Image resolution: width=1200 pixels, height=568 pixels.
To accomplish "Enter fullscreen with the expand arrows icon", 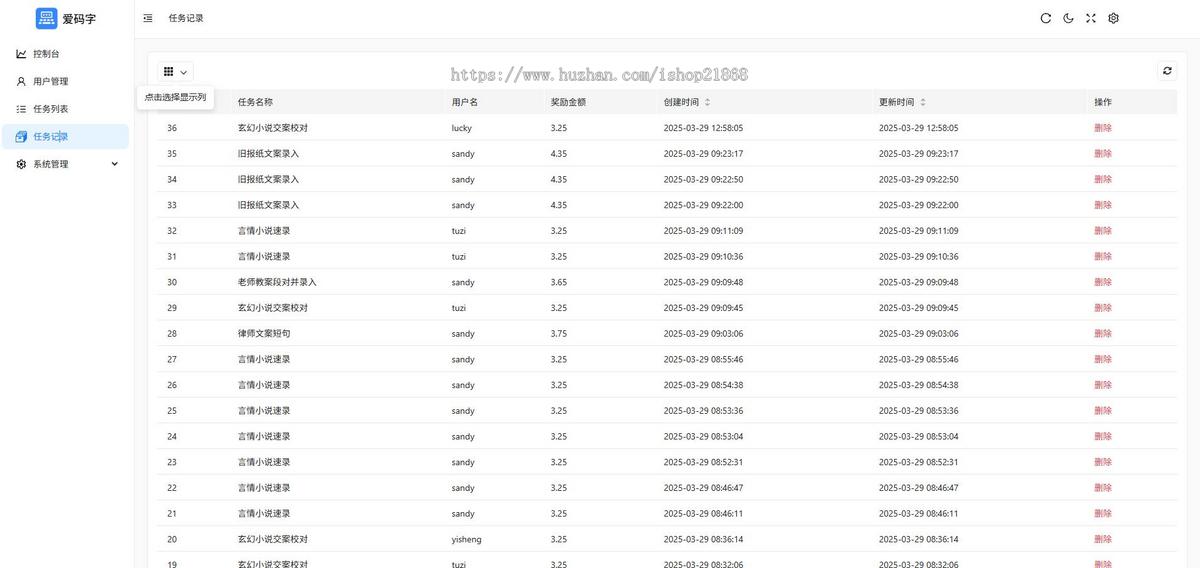I will 1091,18.
